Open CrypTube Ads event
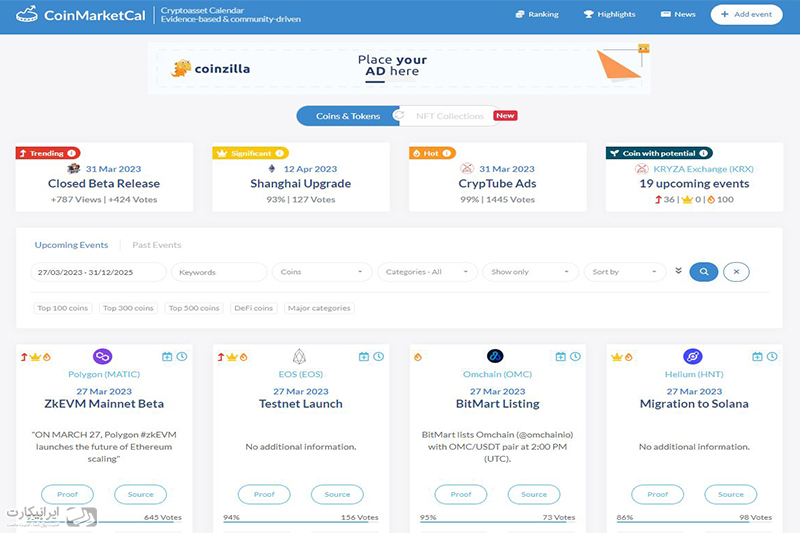 497,184
